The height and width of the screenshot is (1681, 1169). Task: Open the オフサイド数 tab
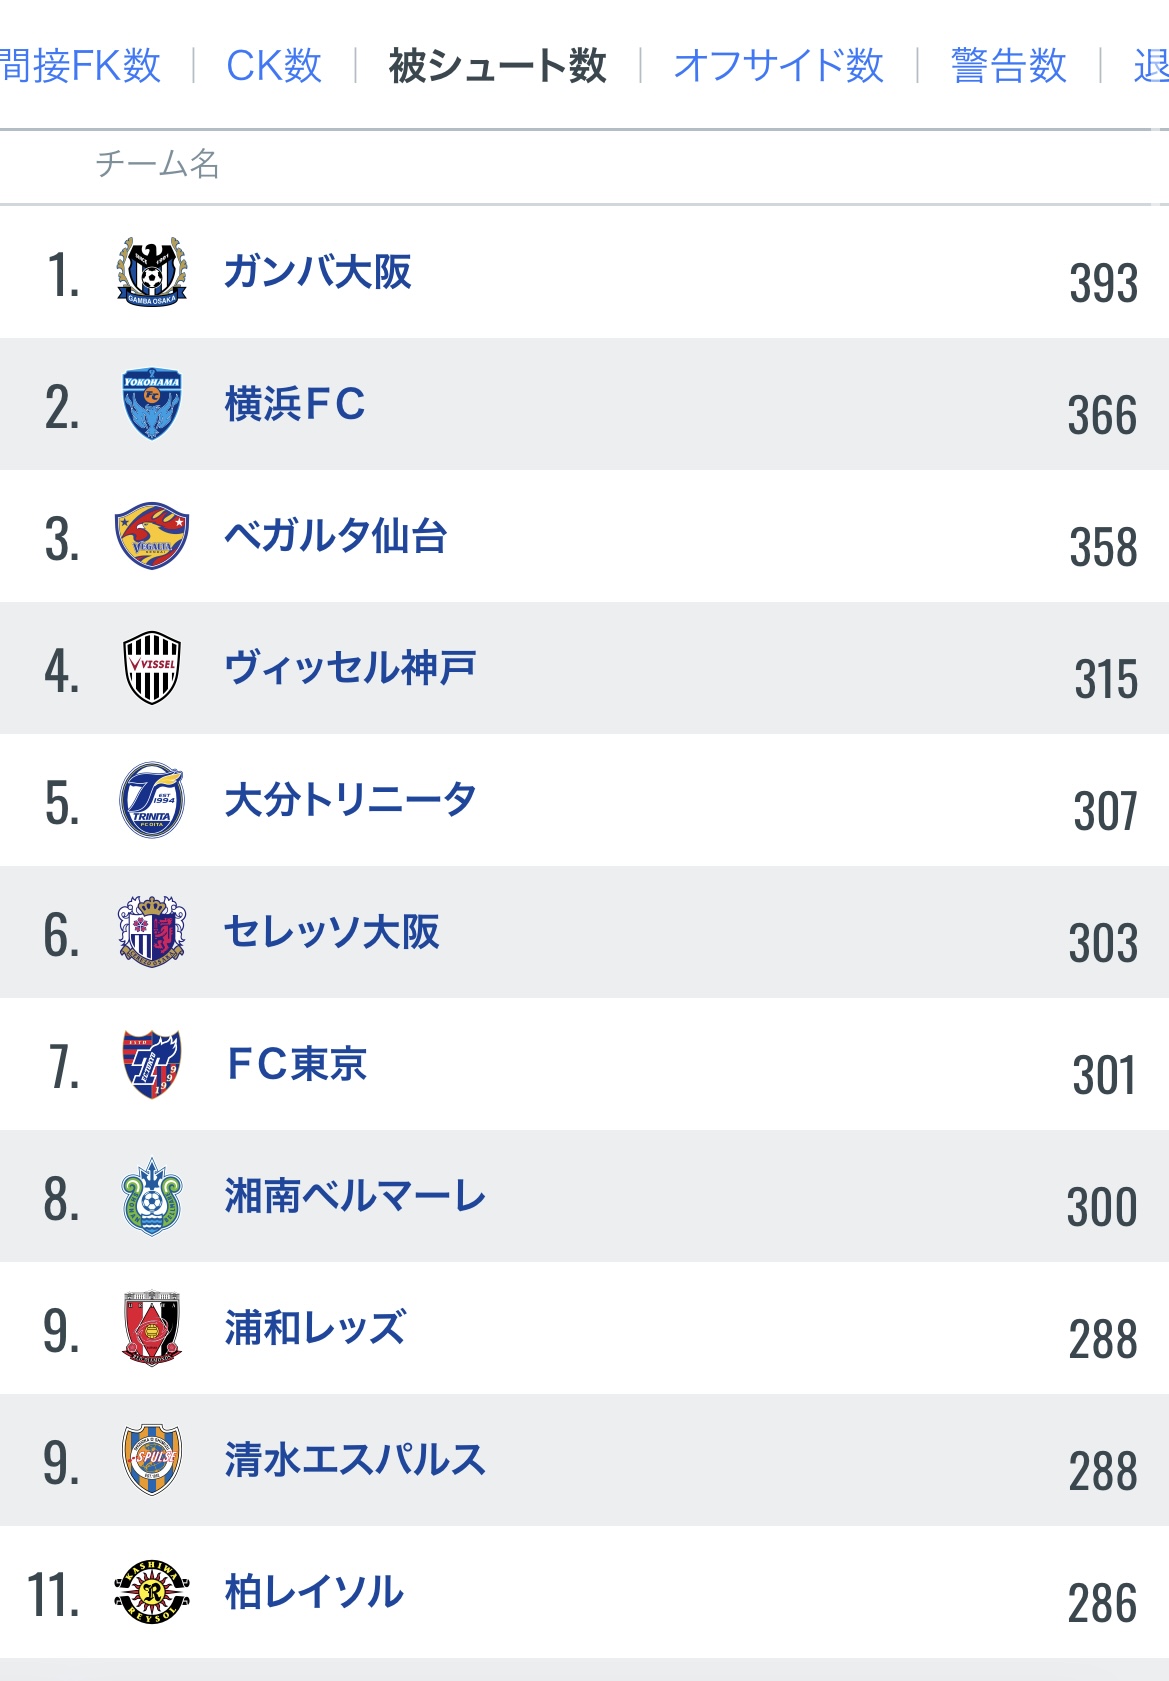779,66
